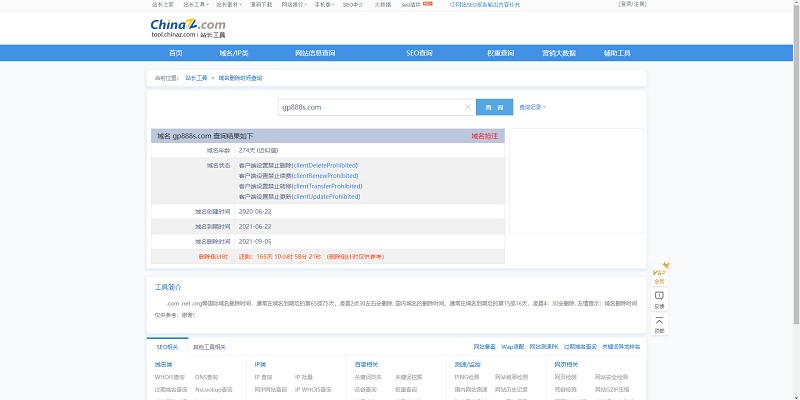
Task: Open 过期域名查询 link above tools list
Action: click(580, 346)
